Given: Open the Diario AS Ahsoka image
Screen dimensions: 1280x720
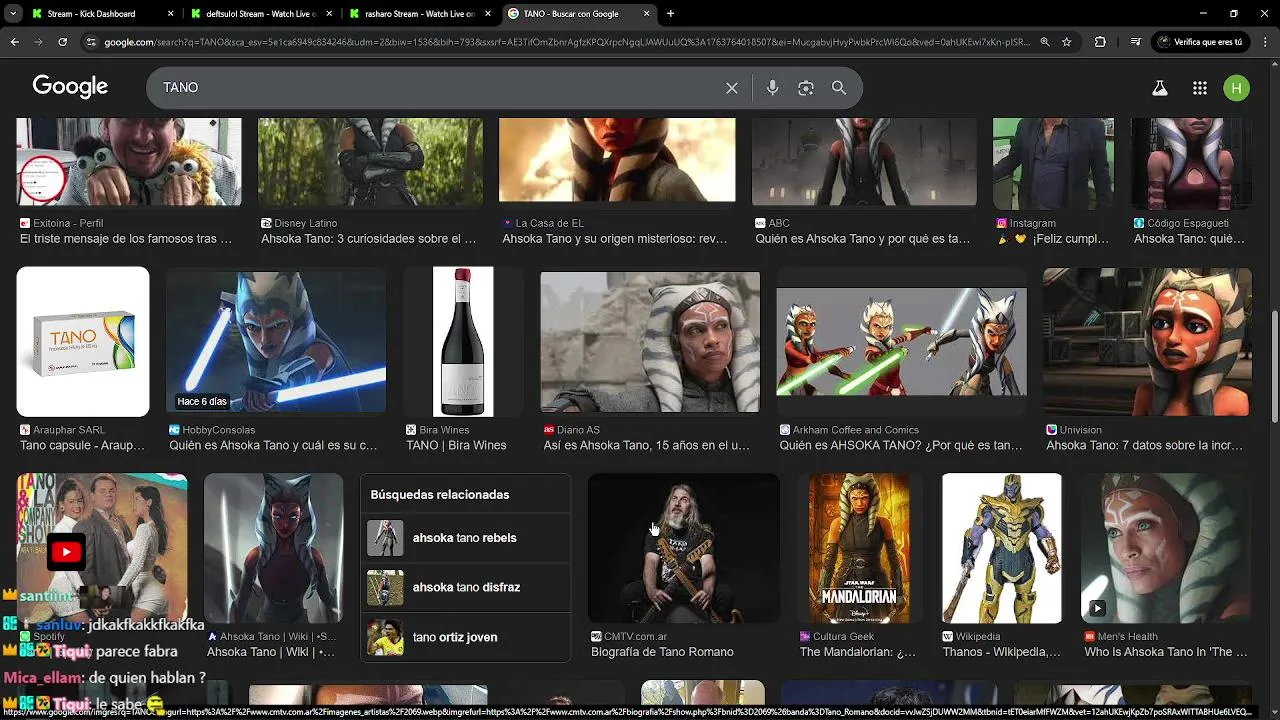Looking at the screenshot, I should 650,342.
